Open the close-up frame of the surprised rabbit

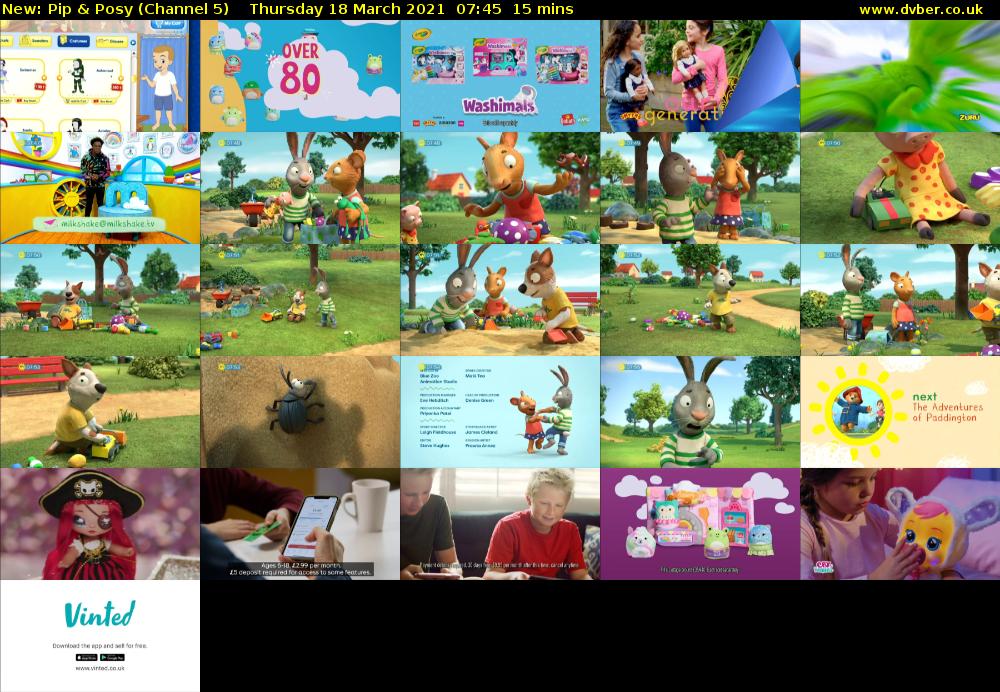[700, 412]
